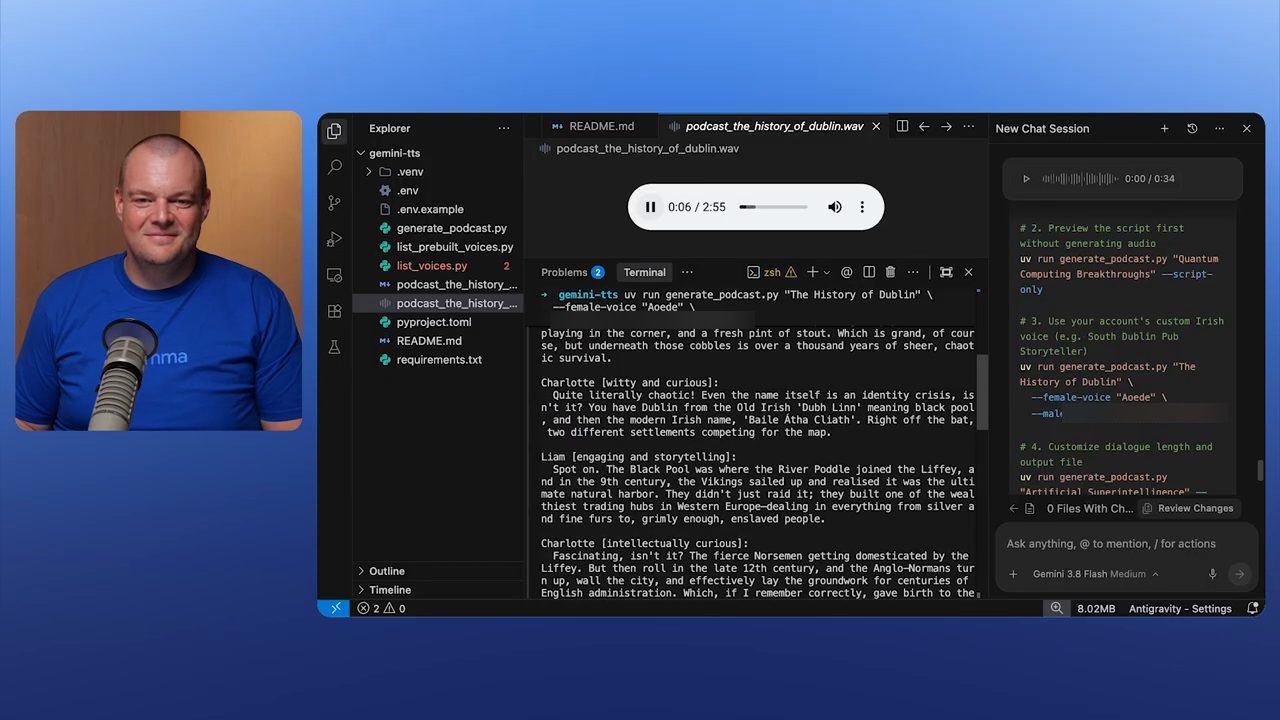Pause the Dublin podcast audio playback
The image size is (1280, 720).
pyautogui.click(x=650, y=207)
